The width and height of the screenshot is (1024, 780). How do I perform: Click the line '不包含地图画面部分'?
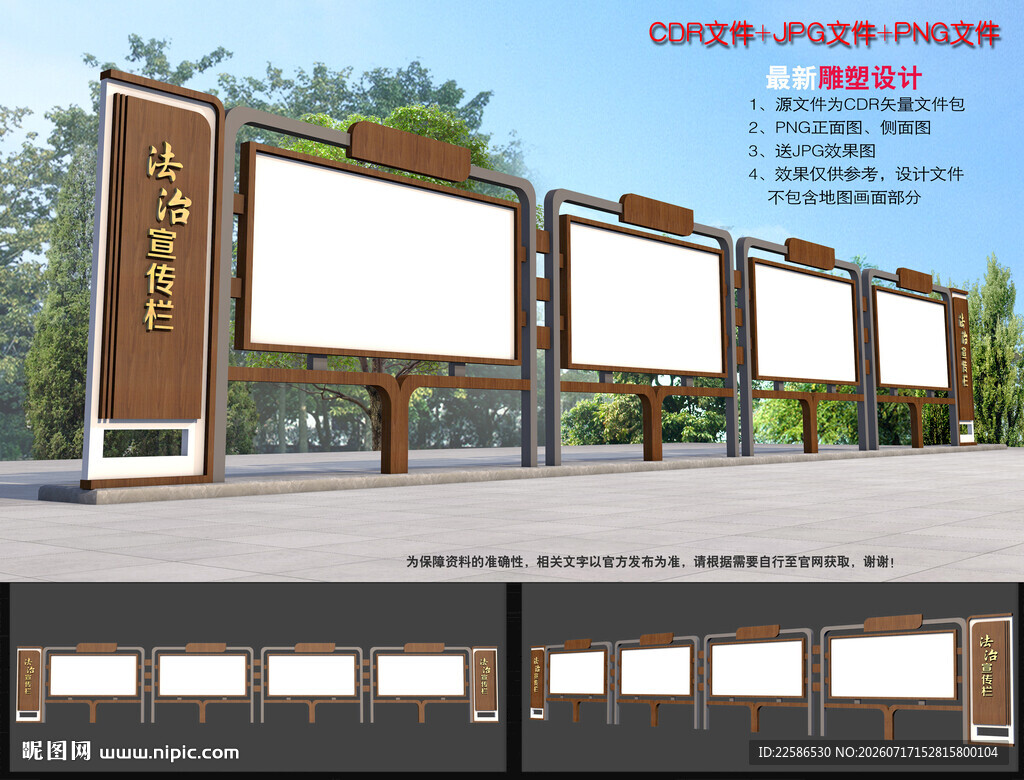844,197
